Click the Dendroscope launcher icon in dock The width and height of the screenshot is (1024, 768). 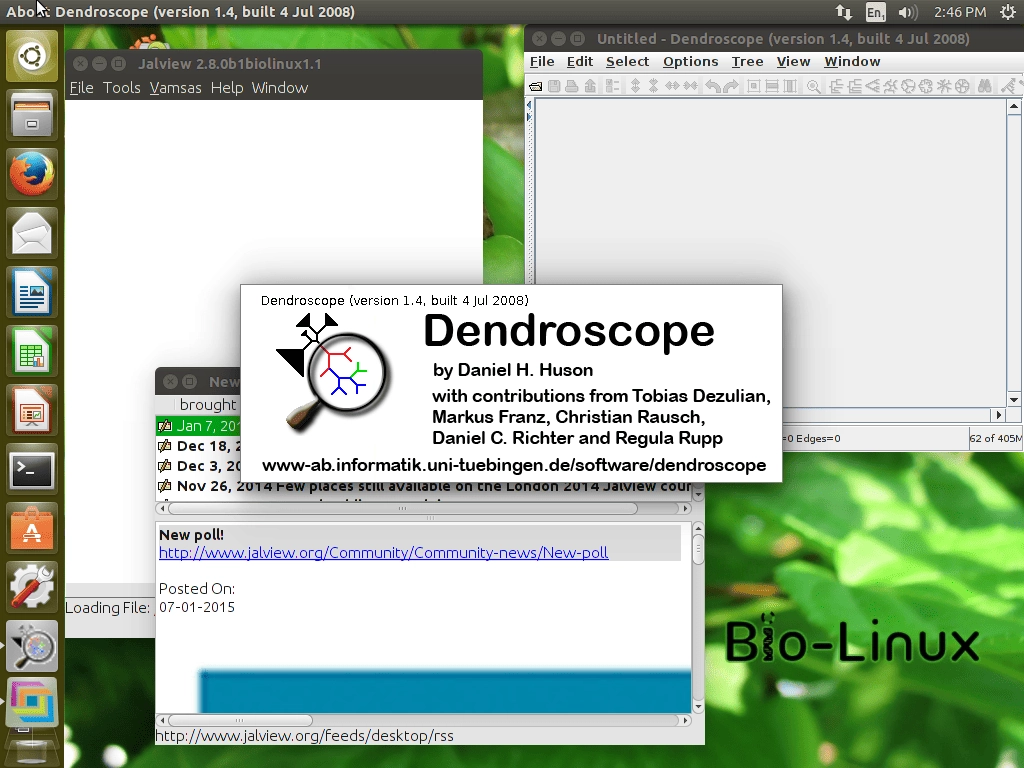pos(32,645)
